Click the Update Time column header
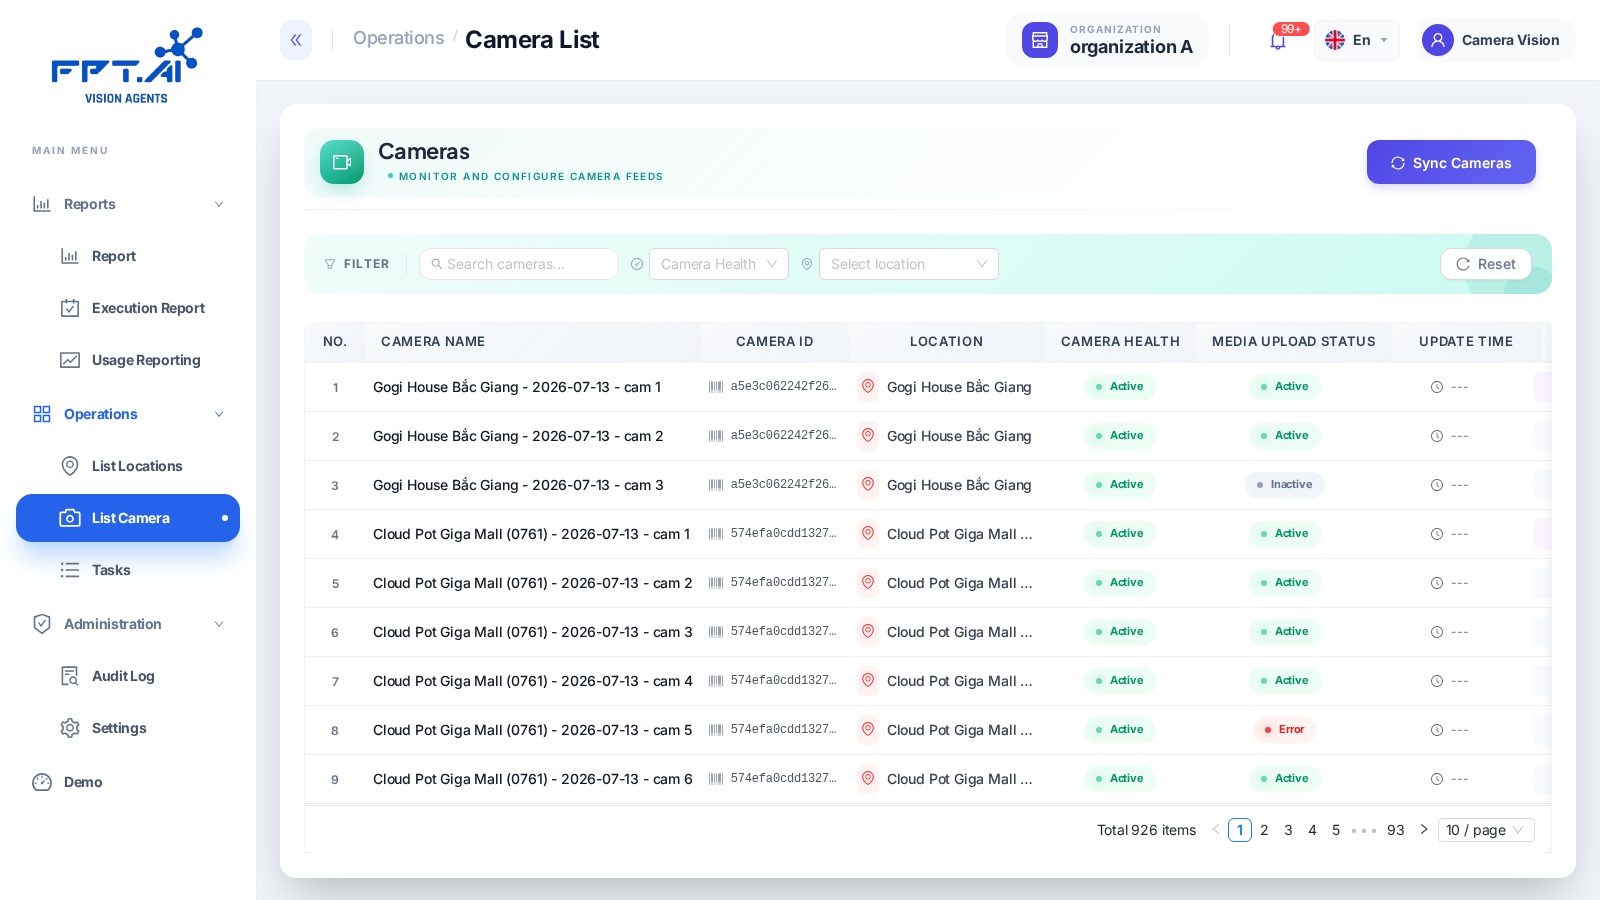 click(1466, 342)
